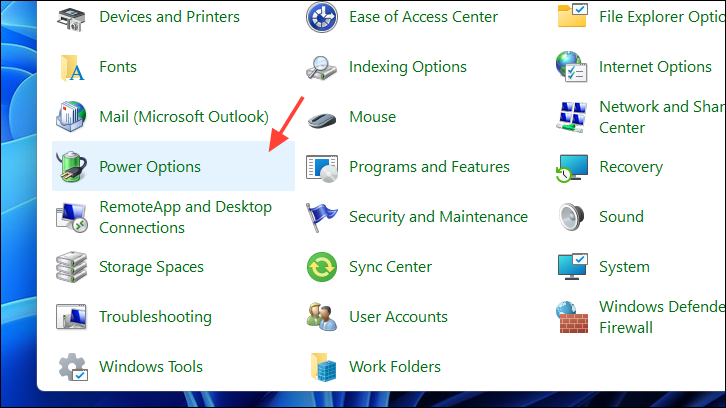
Task: Open the Windows Tools gear icon
Action: click(72, 366)
